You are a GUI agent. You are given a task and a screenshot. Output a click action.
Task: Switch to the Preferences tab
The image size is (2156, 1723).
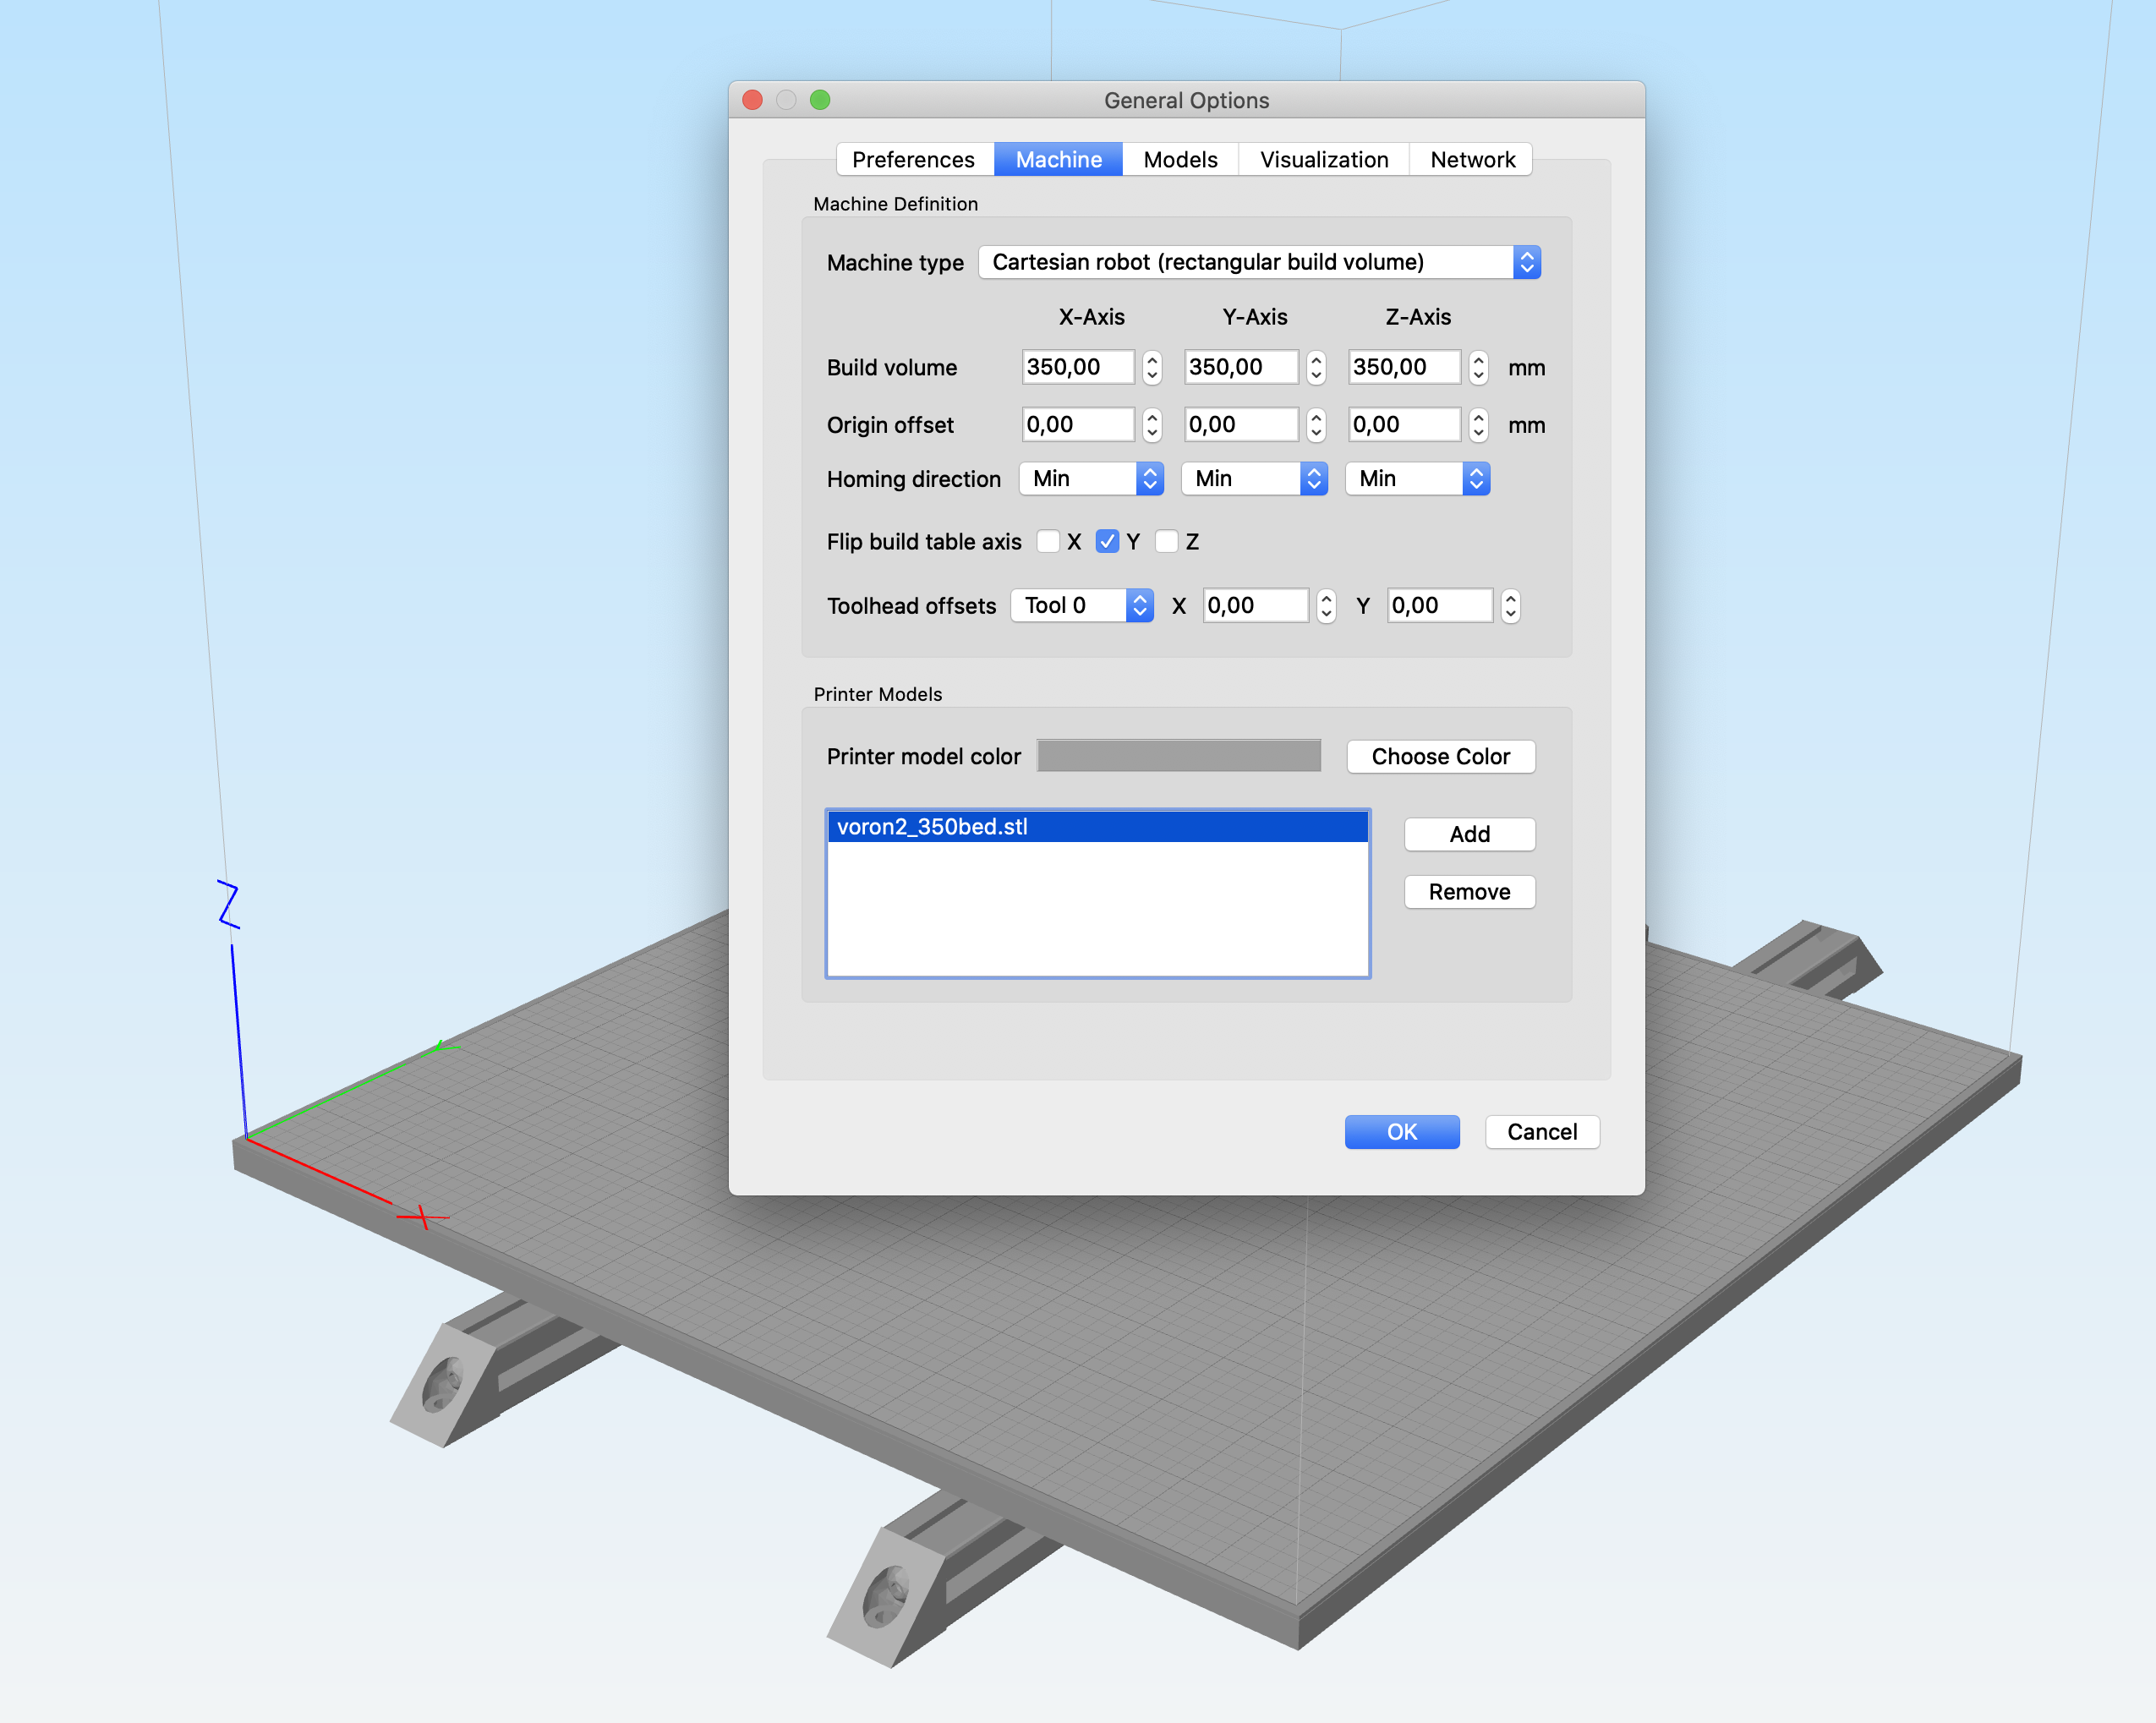(x=912, y=159)
